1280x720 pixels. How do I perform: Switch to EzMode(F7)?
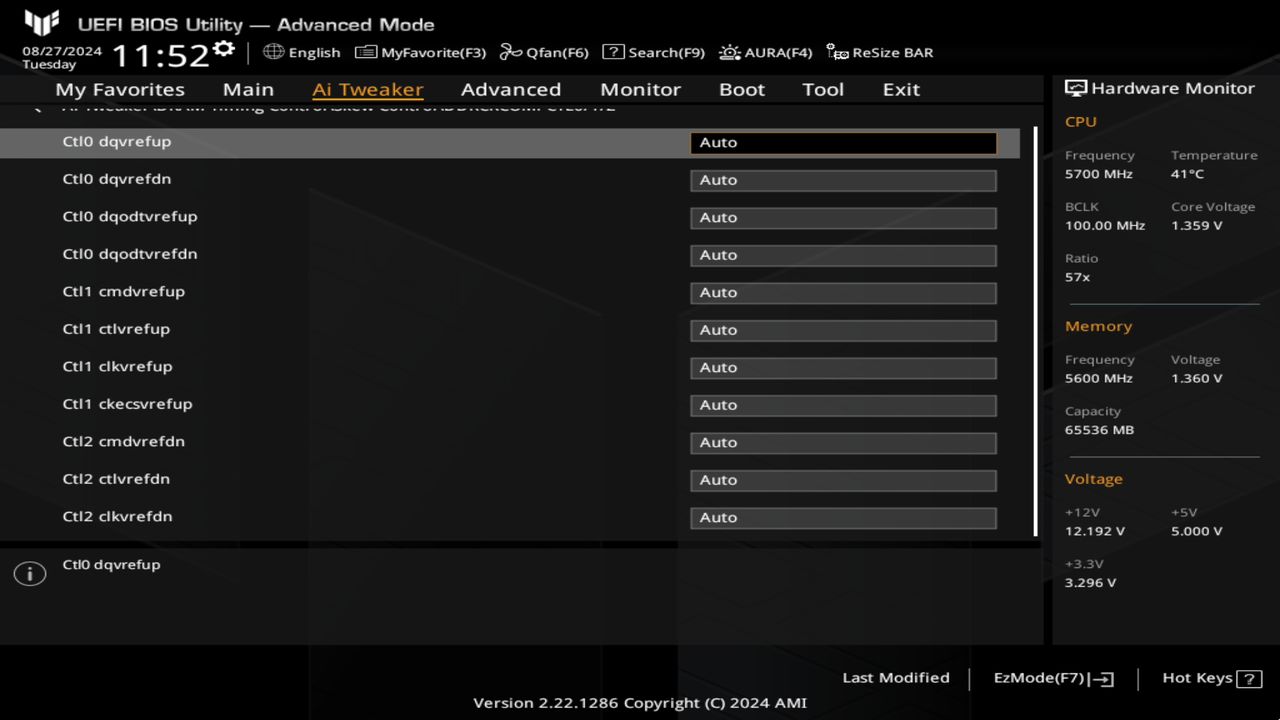pos(1053,678)
